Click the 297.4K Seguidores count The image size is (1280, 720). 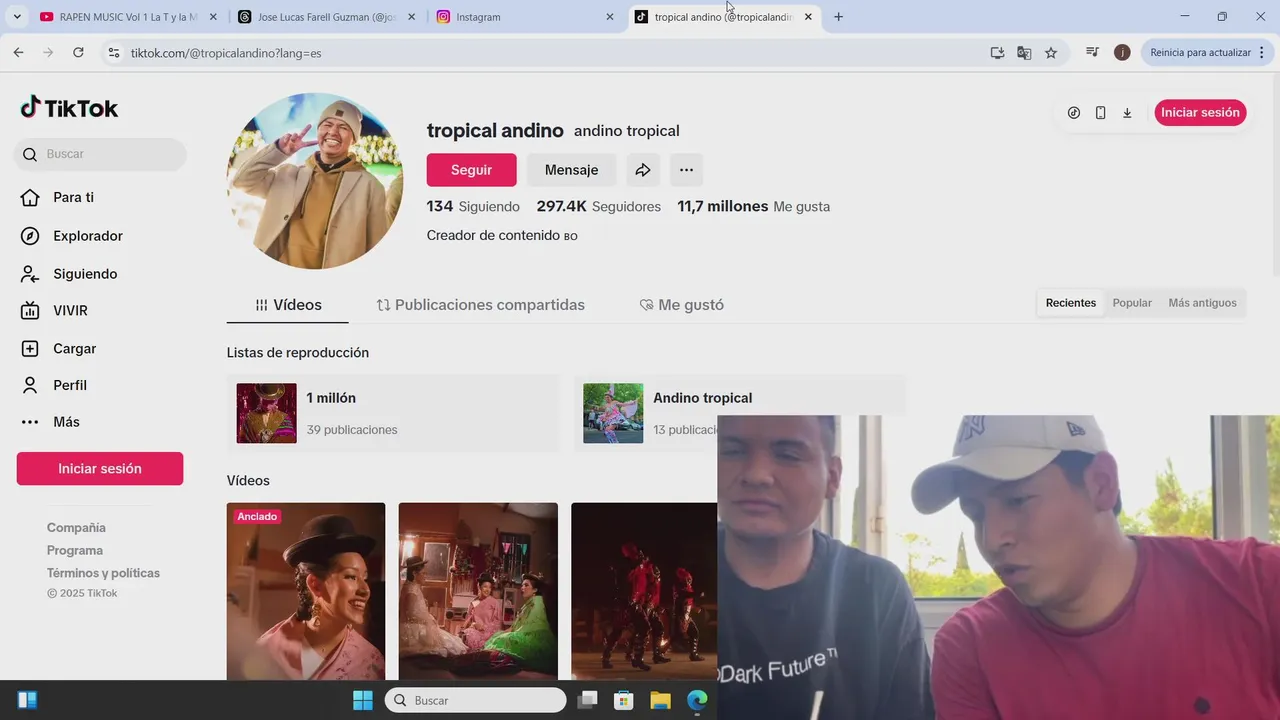point(599,207)
